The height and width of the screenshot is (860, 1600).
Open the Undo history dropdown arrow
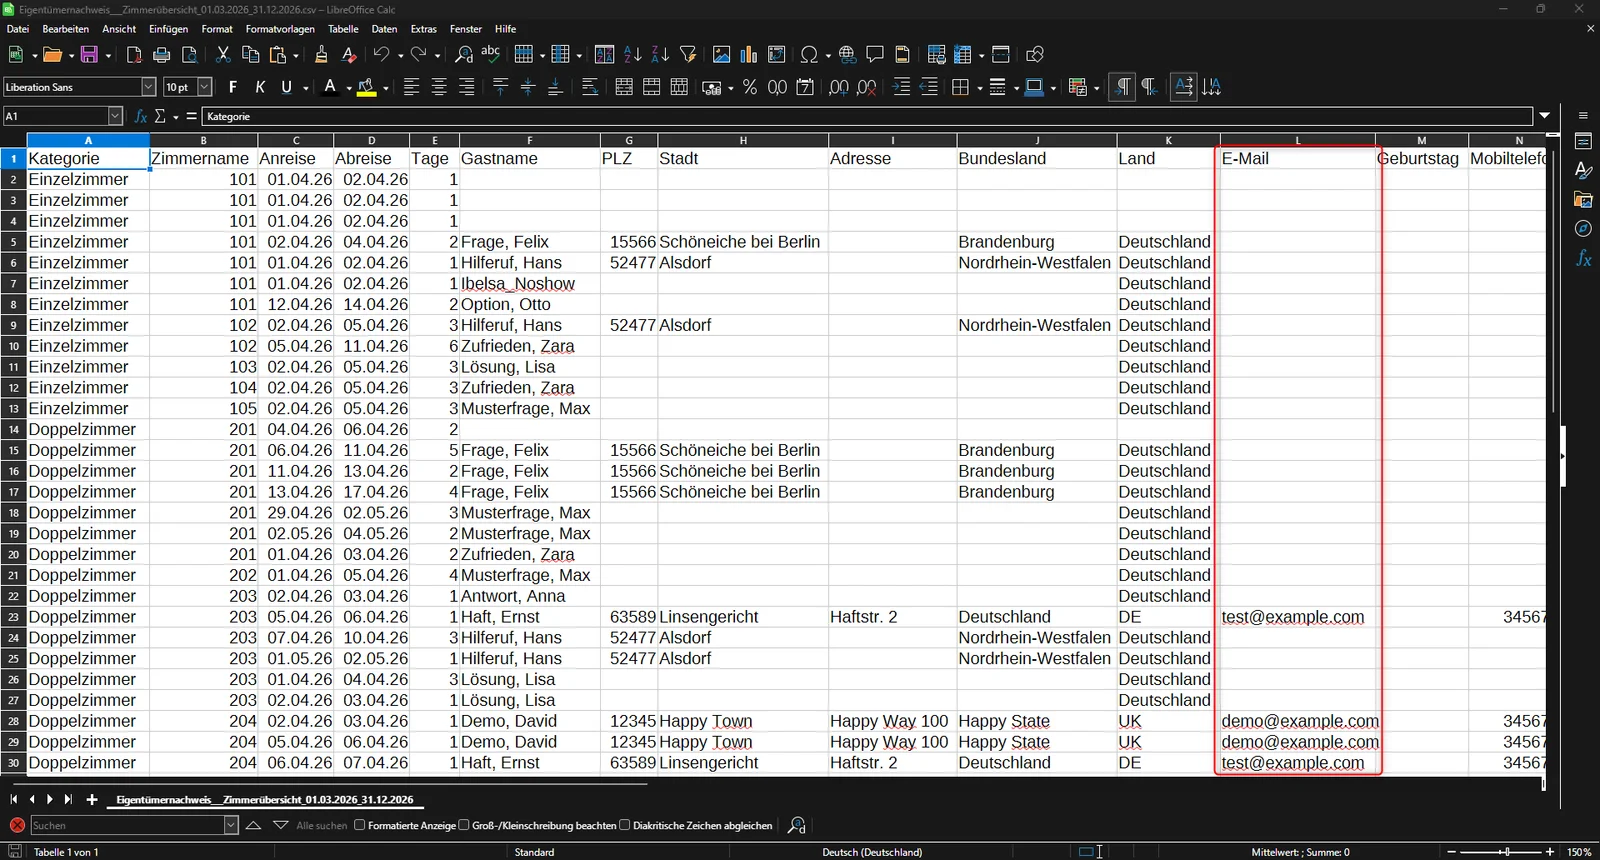pyautogui.click(x=400, y=55)
